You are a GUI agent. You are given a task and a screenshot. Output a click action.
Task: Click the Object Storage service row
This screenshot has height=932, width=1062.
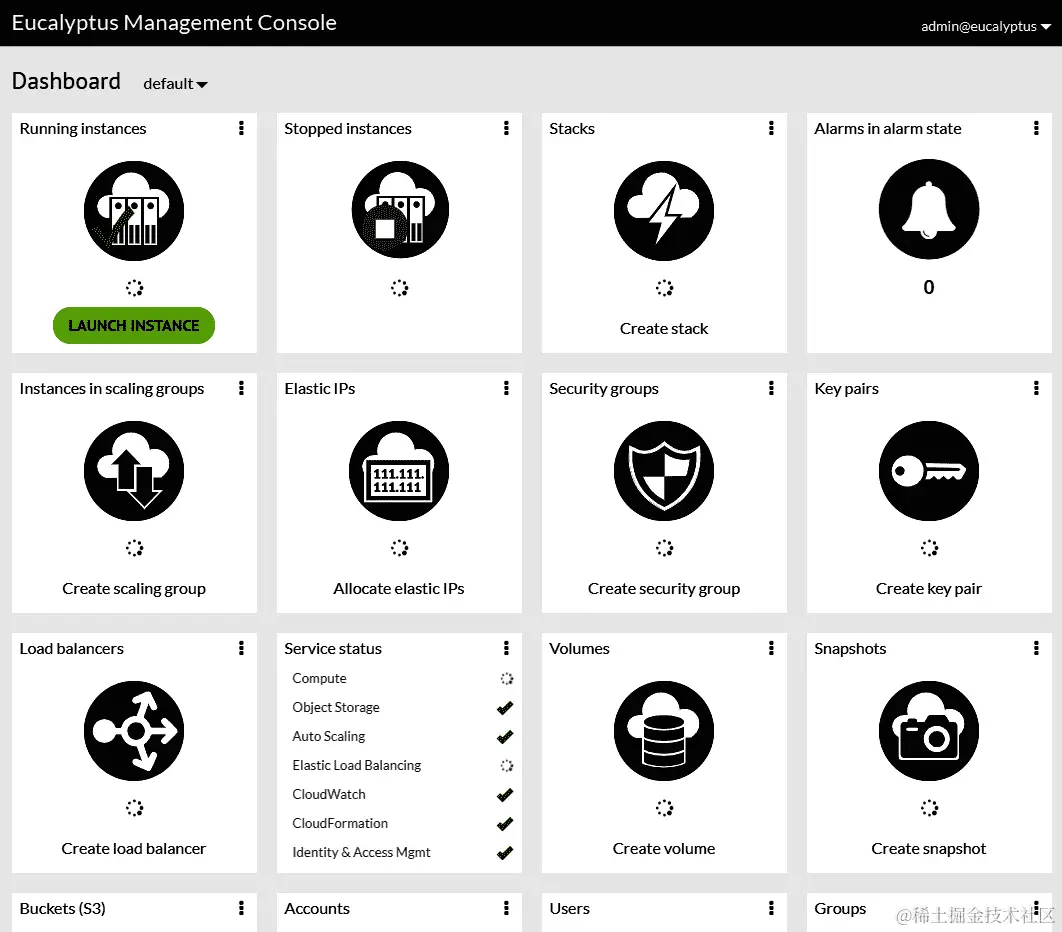point(399,708)
